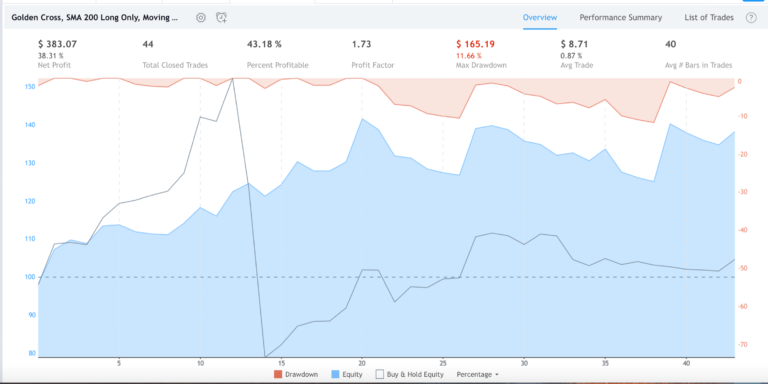
Task: Click the 44 total closed trades value
Action: pyautogui.click(x=148, y=44)
